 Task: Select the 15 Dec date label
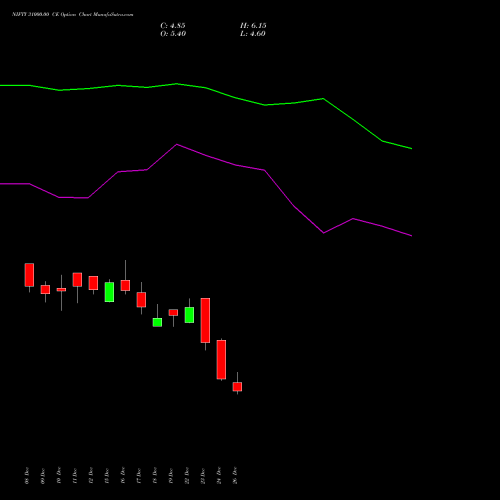click(x=107, y=476)
